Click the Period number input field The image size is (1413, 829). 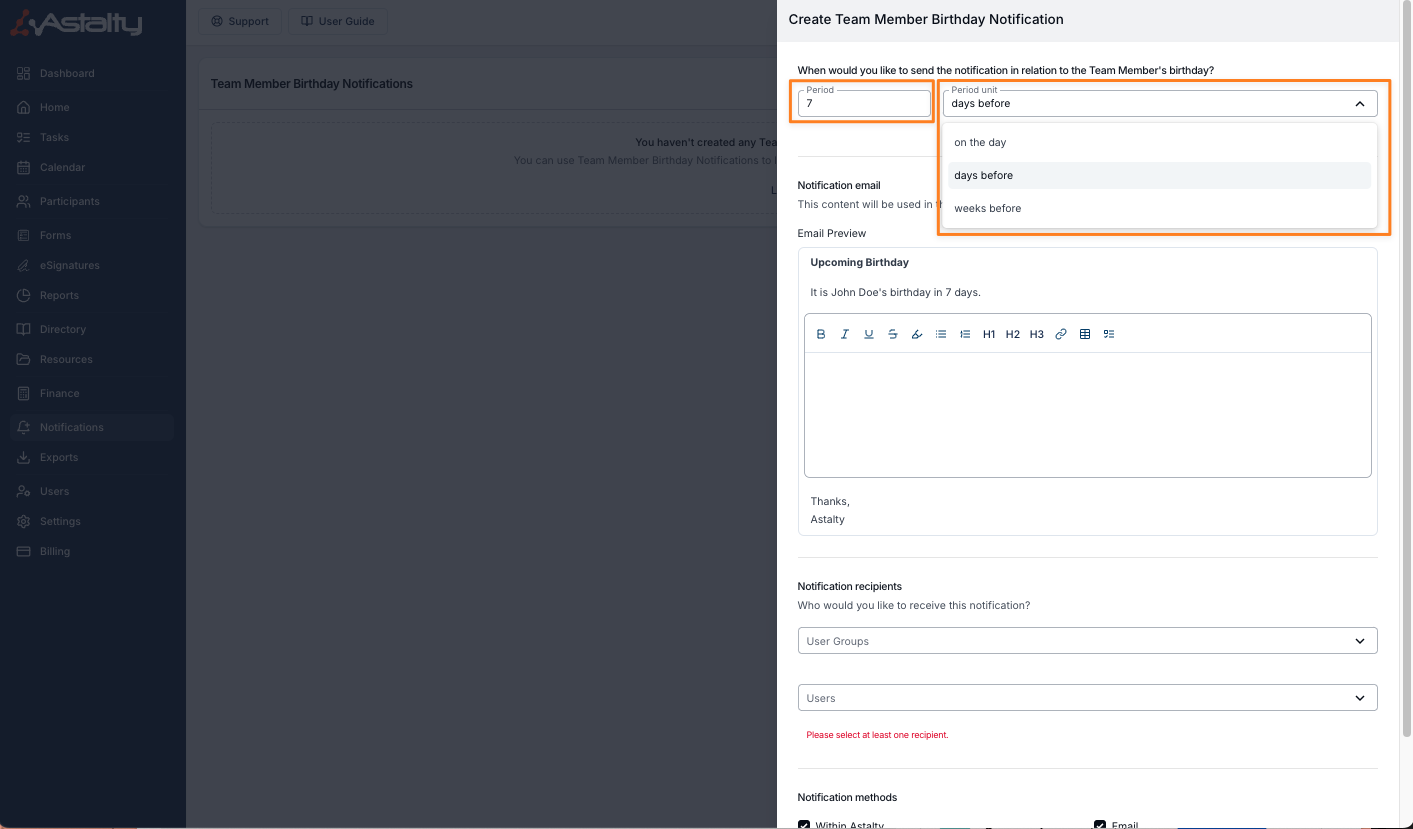coord(864,104)
